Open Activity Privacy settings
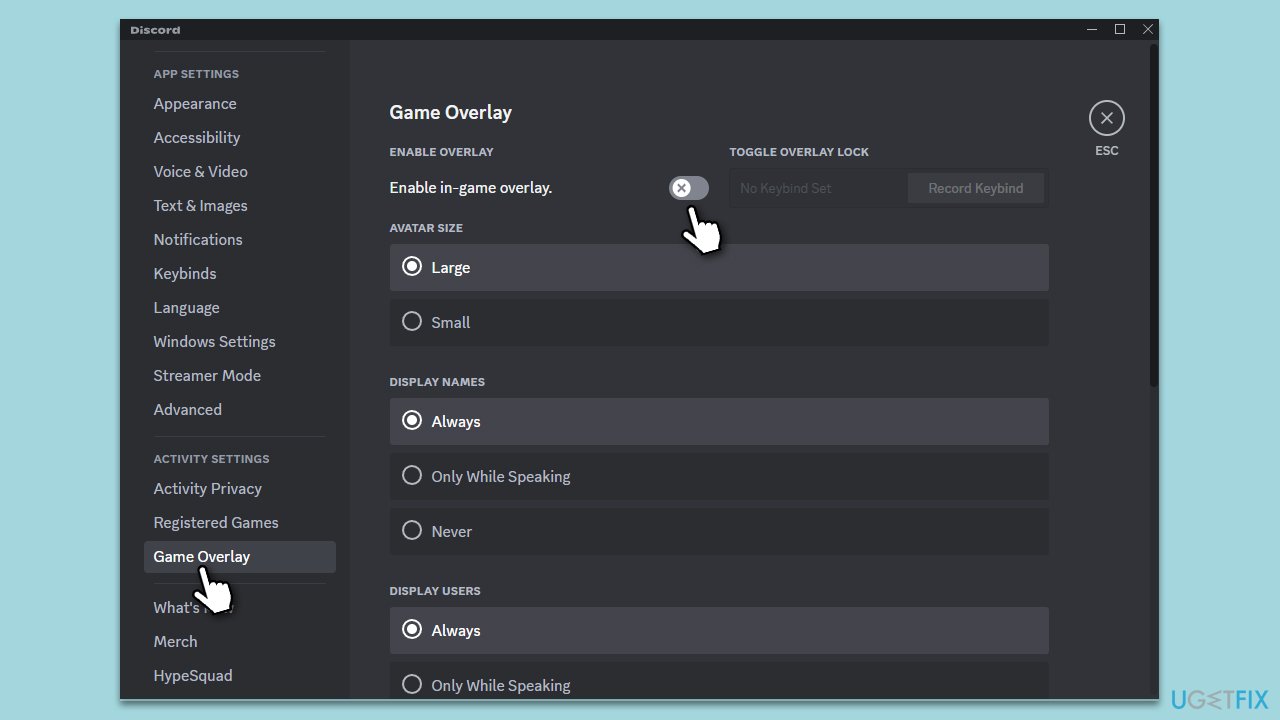1280x720 pixels. [x=208, y=489]
